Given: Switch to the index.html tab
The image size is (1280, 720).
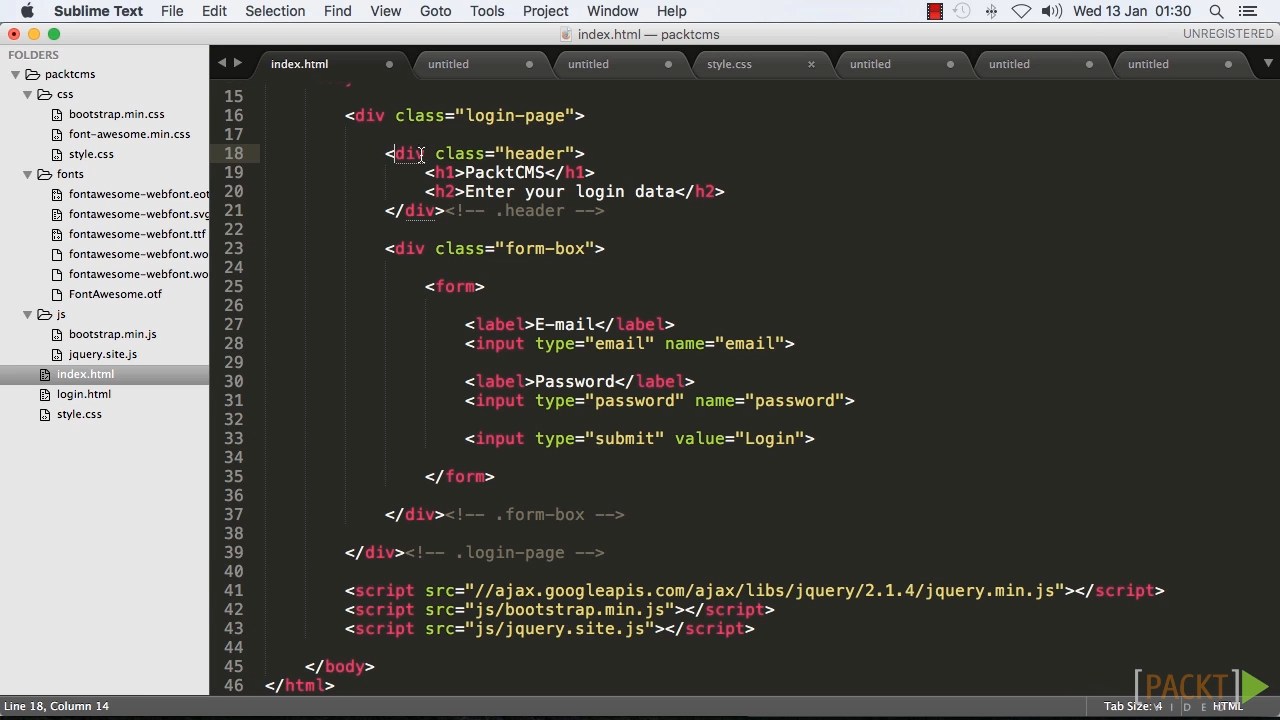Looking at the screenshot, I should (x=299, y=64).
